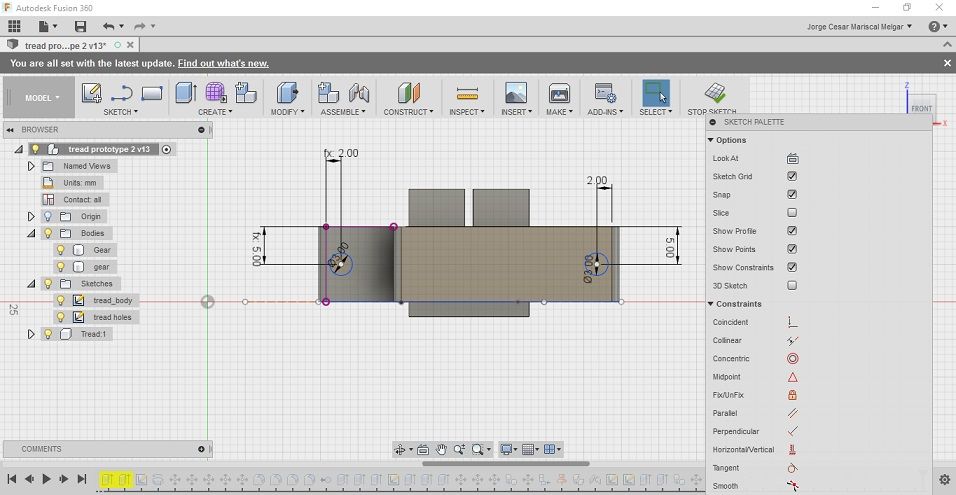Image resolution: width=956 pixels, height=495 pixels.
Task: Click the Find out what's new link
Action: (223, 63)
